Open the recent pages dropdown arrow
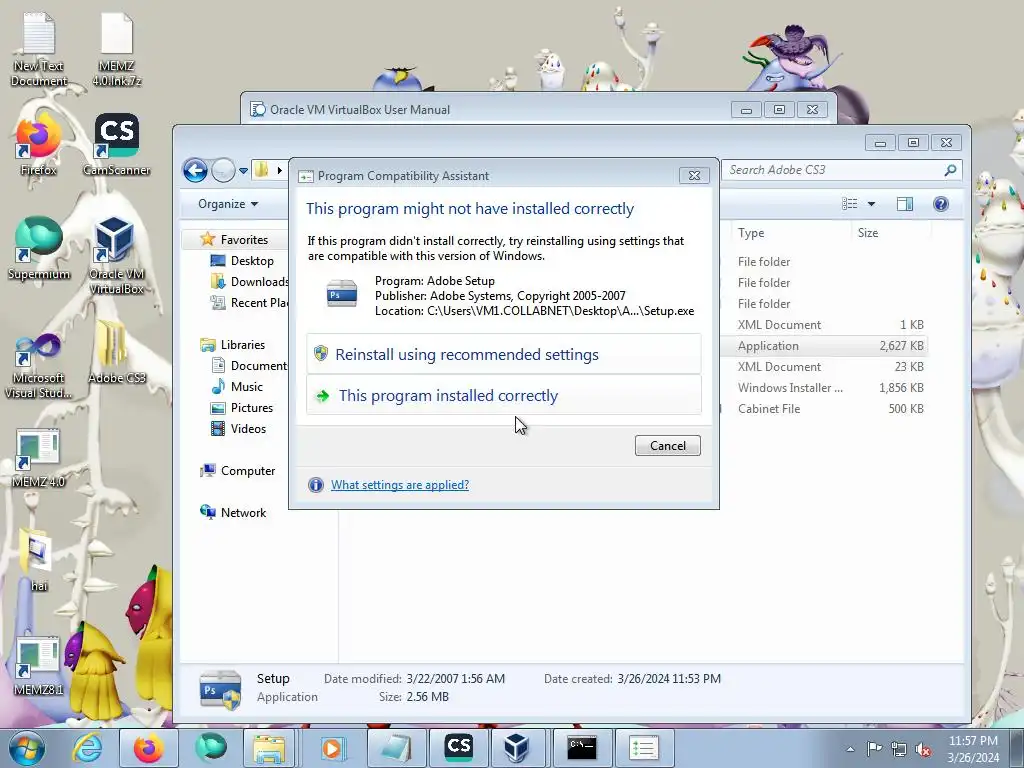The image size is (1024, 768). pyautogui.click(x=243, y=170)
